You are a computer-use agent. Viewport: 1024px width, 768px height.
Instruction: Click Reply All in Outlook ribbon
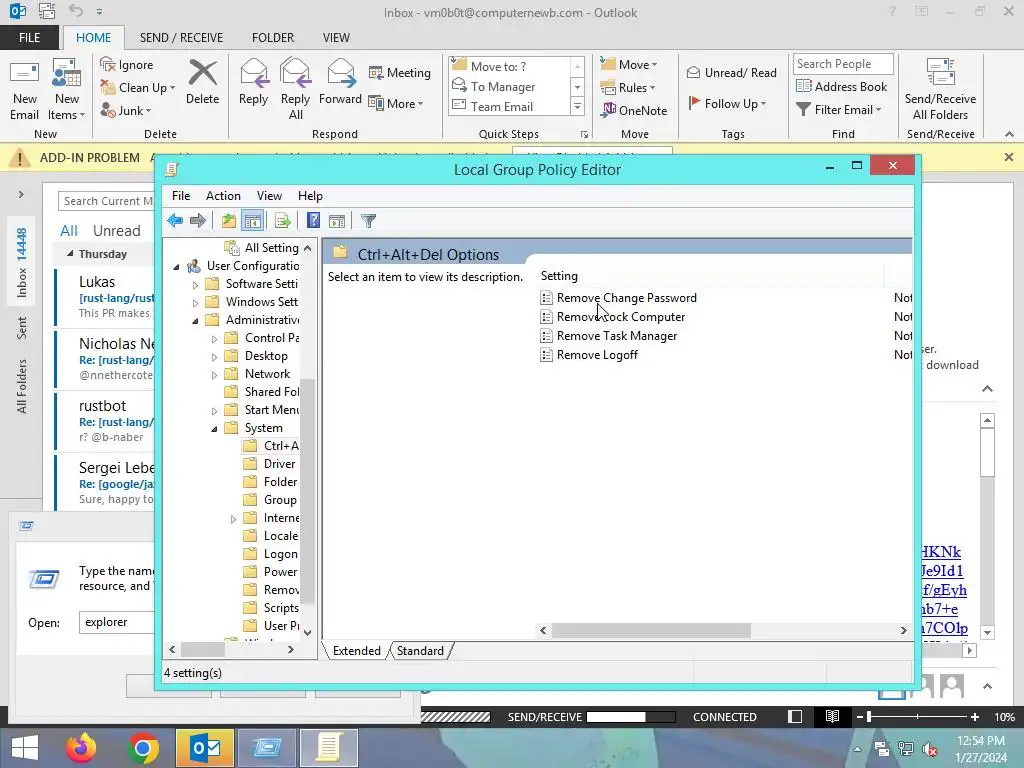[x=295, y=89]
